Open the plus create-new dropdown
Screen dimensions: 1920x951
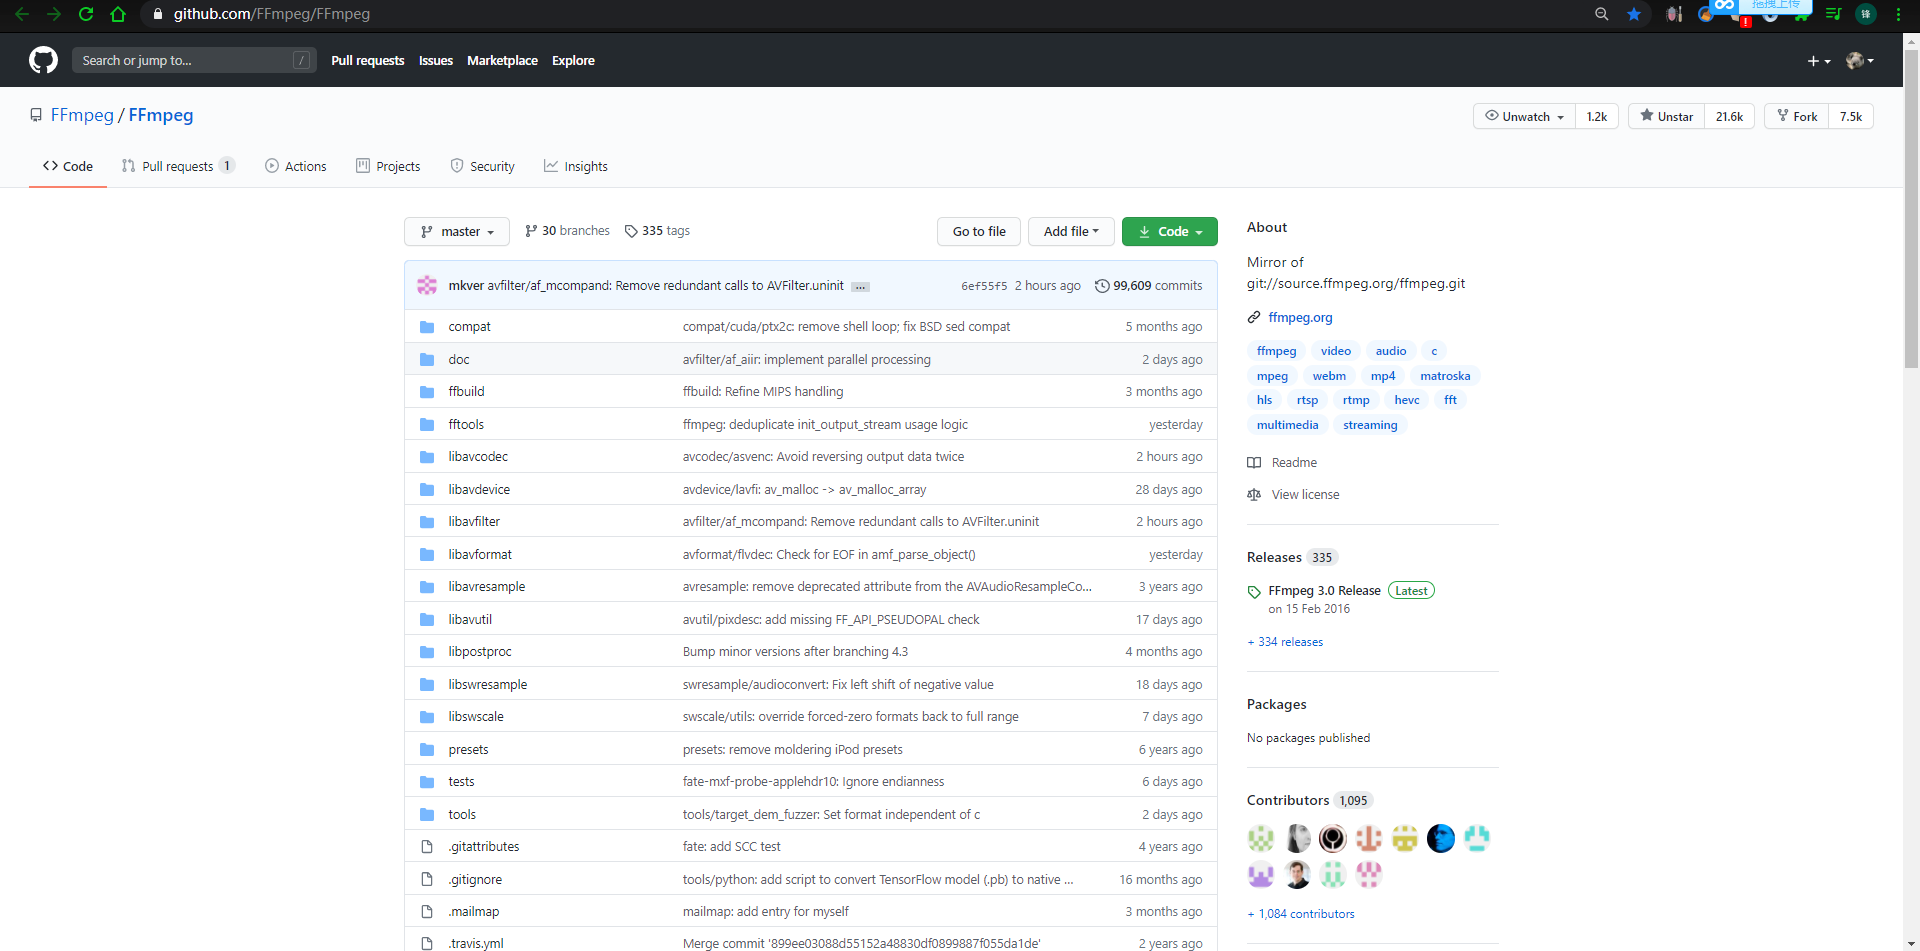(1819, 61)
